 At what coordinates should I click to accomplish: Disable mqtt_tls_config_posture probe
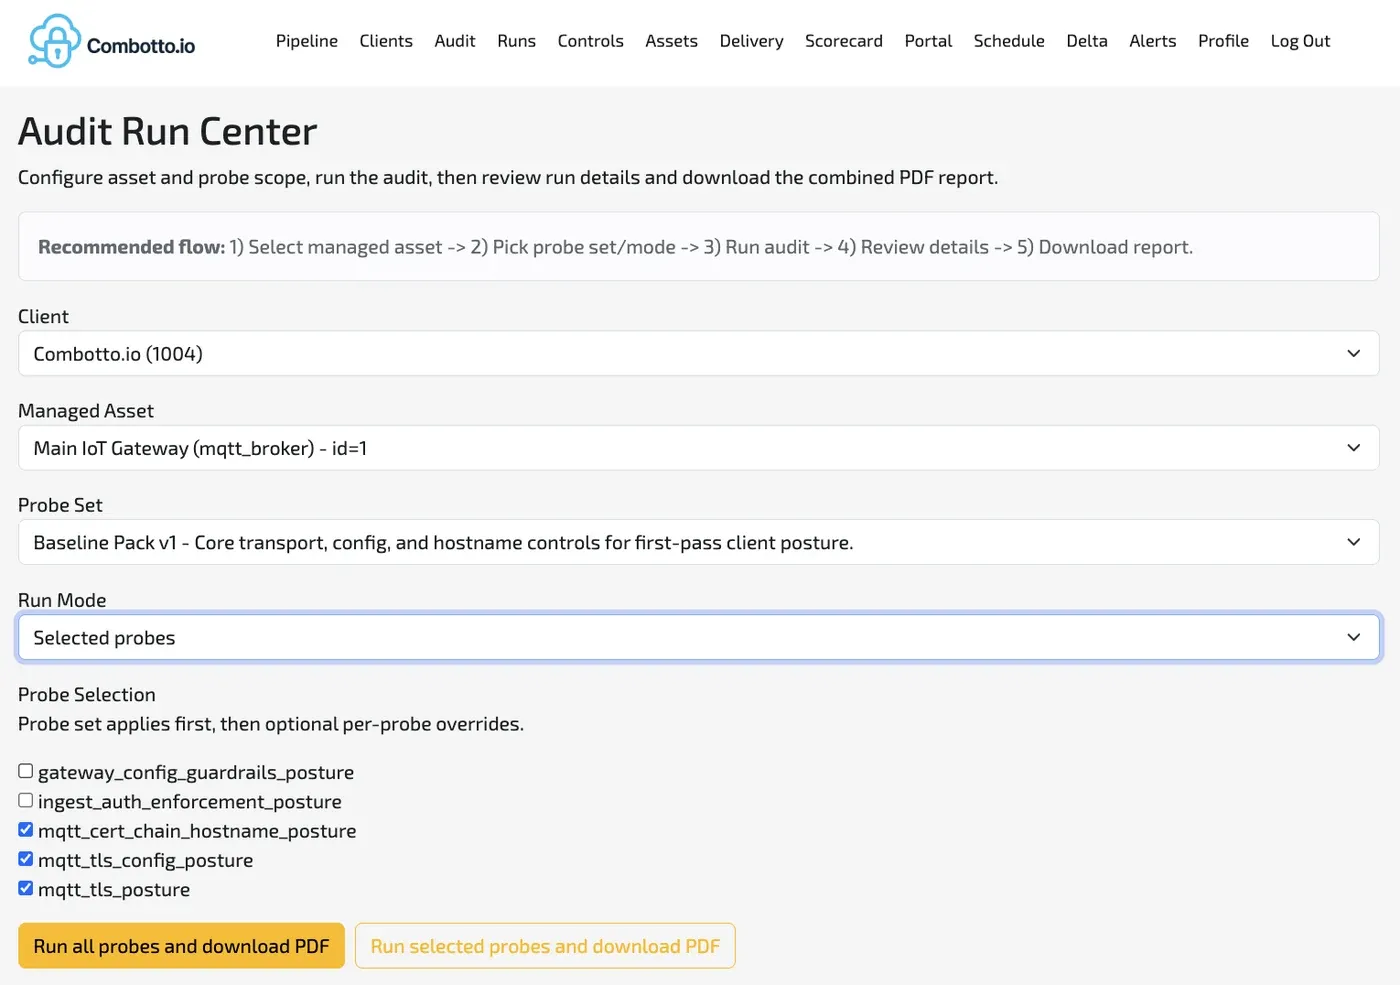pos(25,858)
